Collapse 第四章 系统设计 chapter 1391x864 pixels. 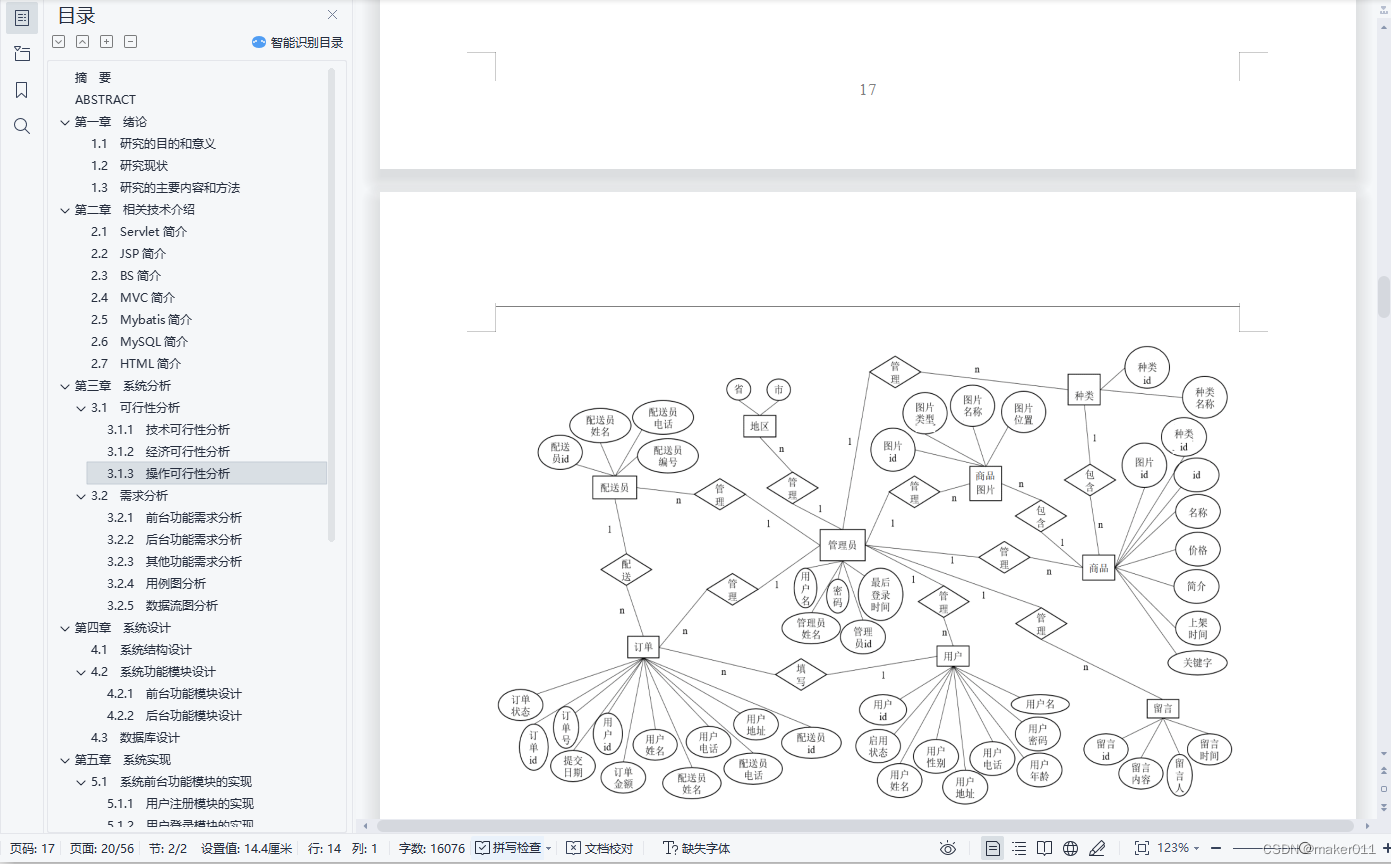(x=65, y=628)
